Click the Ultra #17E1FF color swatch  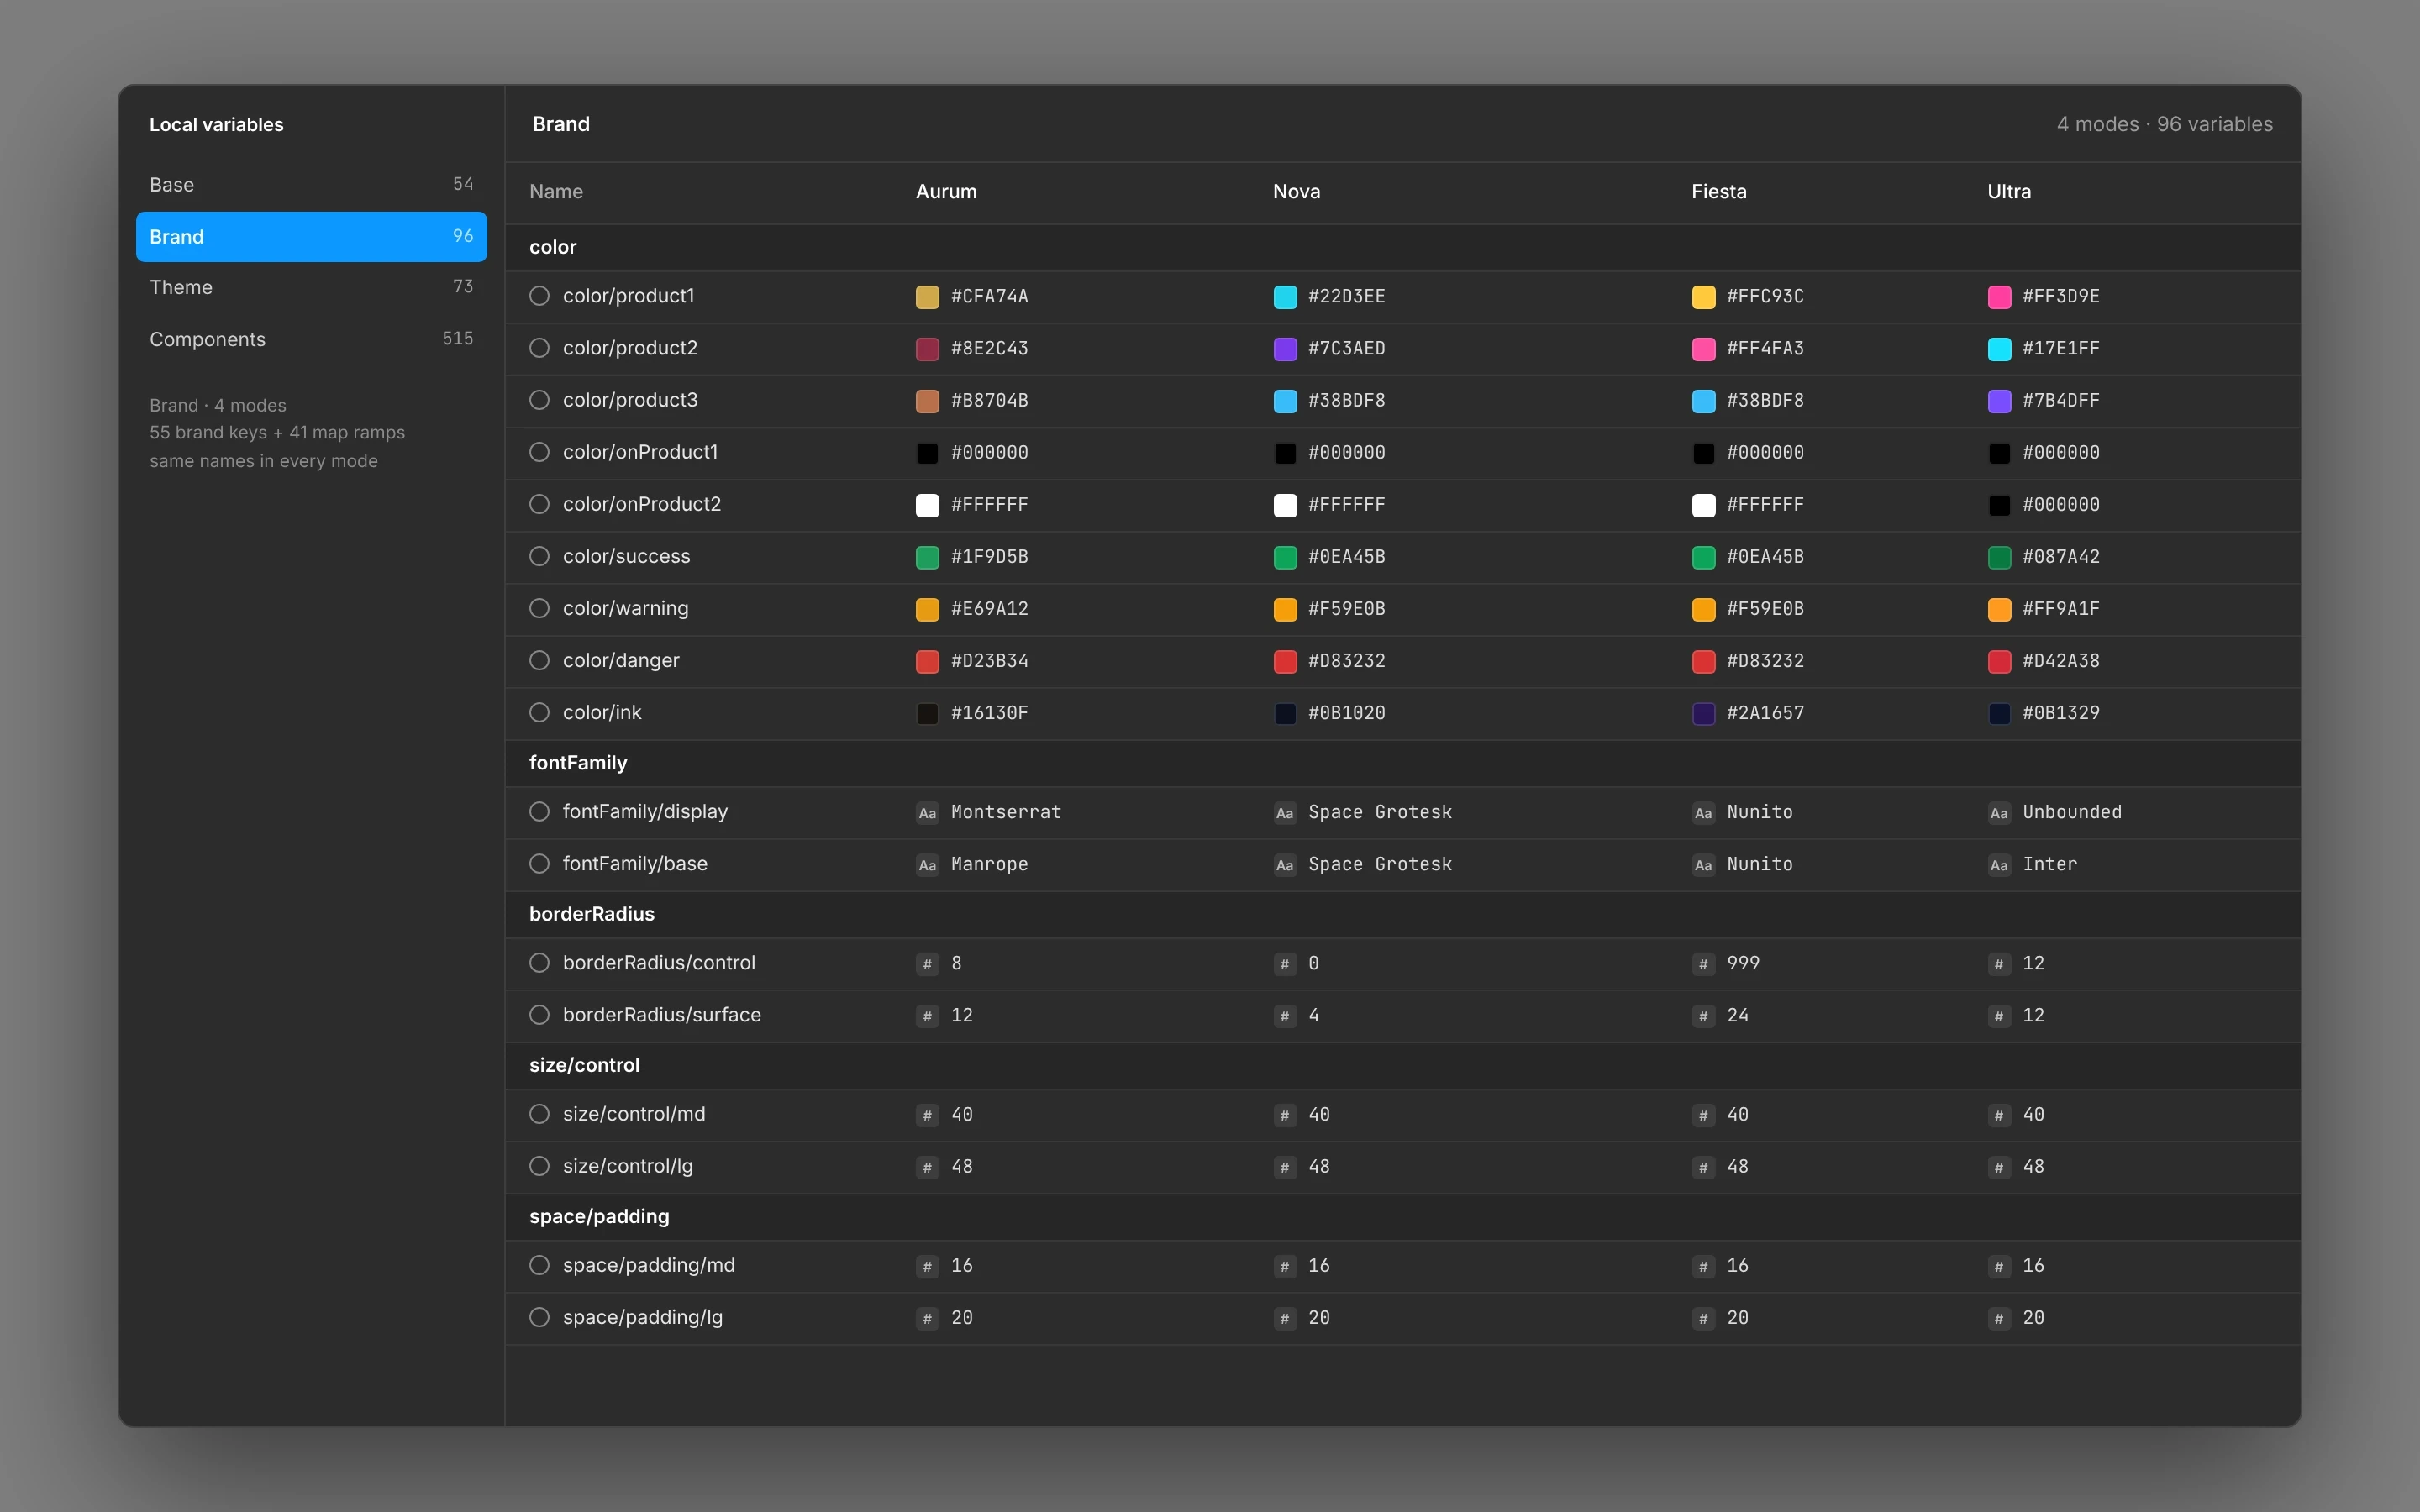tap(1999, 349)
